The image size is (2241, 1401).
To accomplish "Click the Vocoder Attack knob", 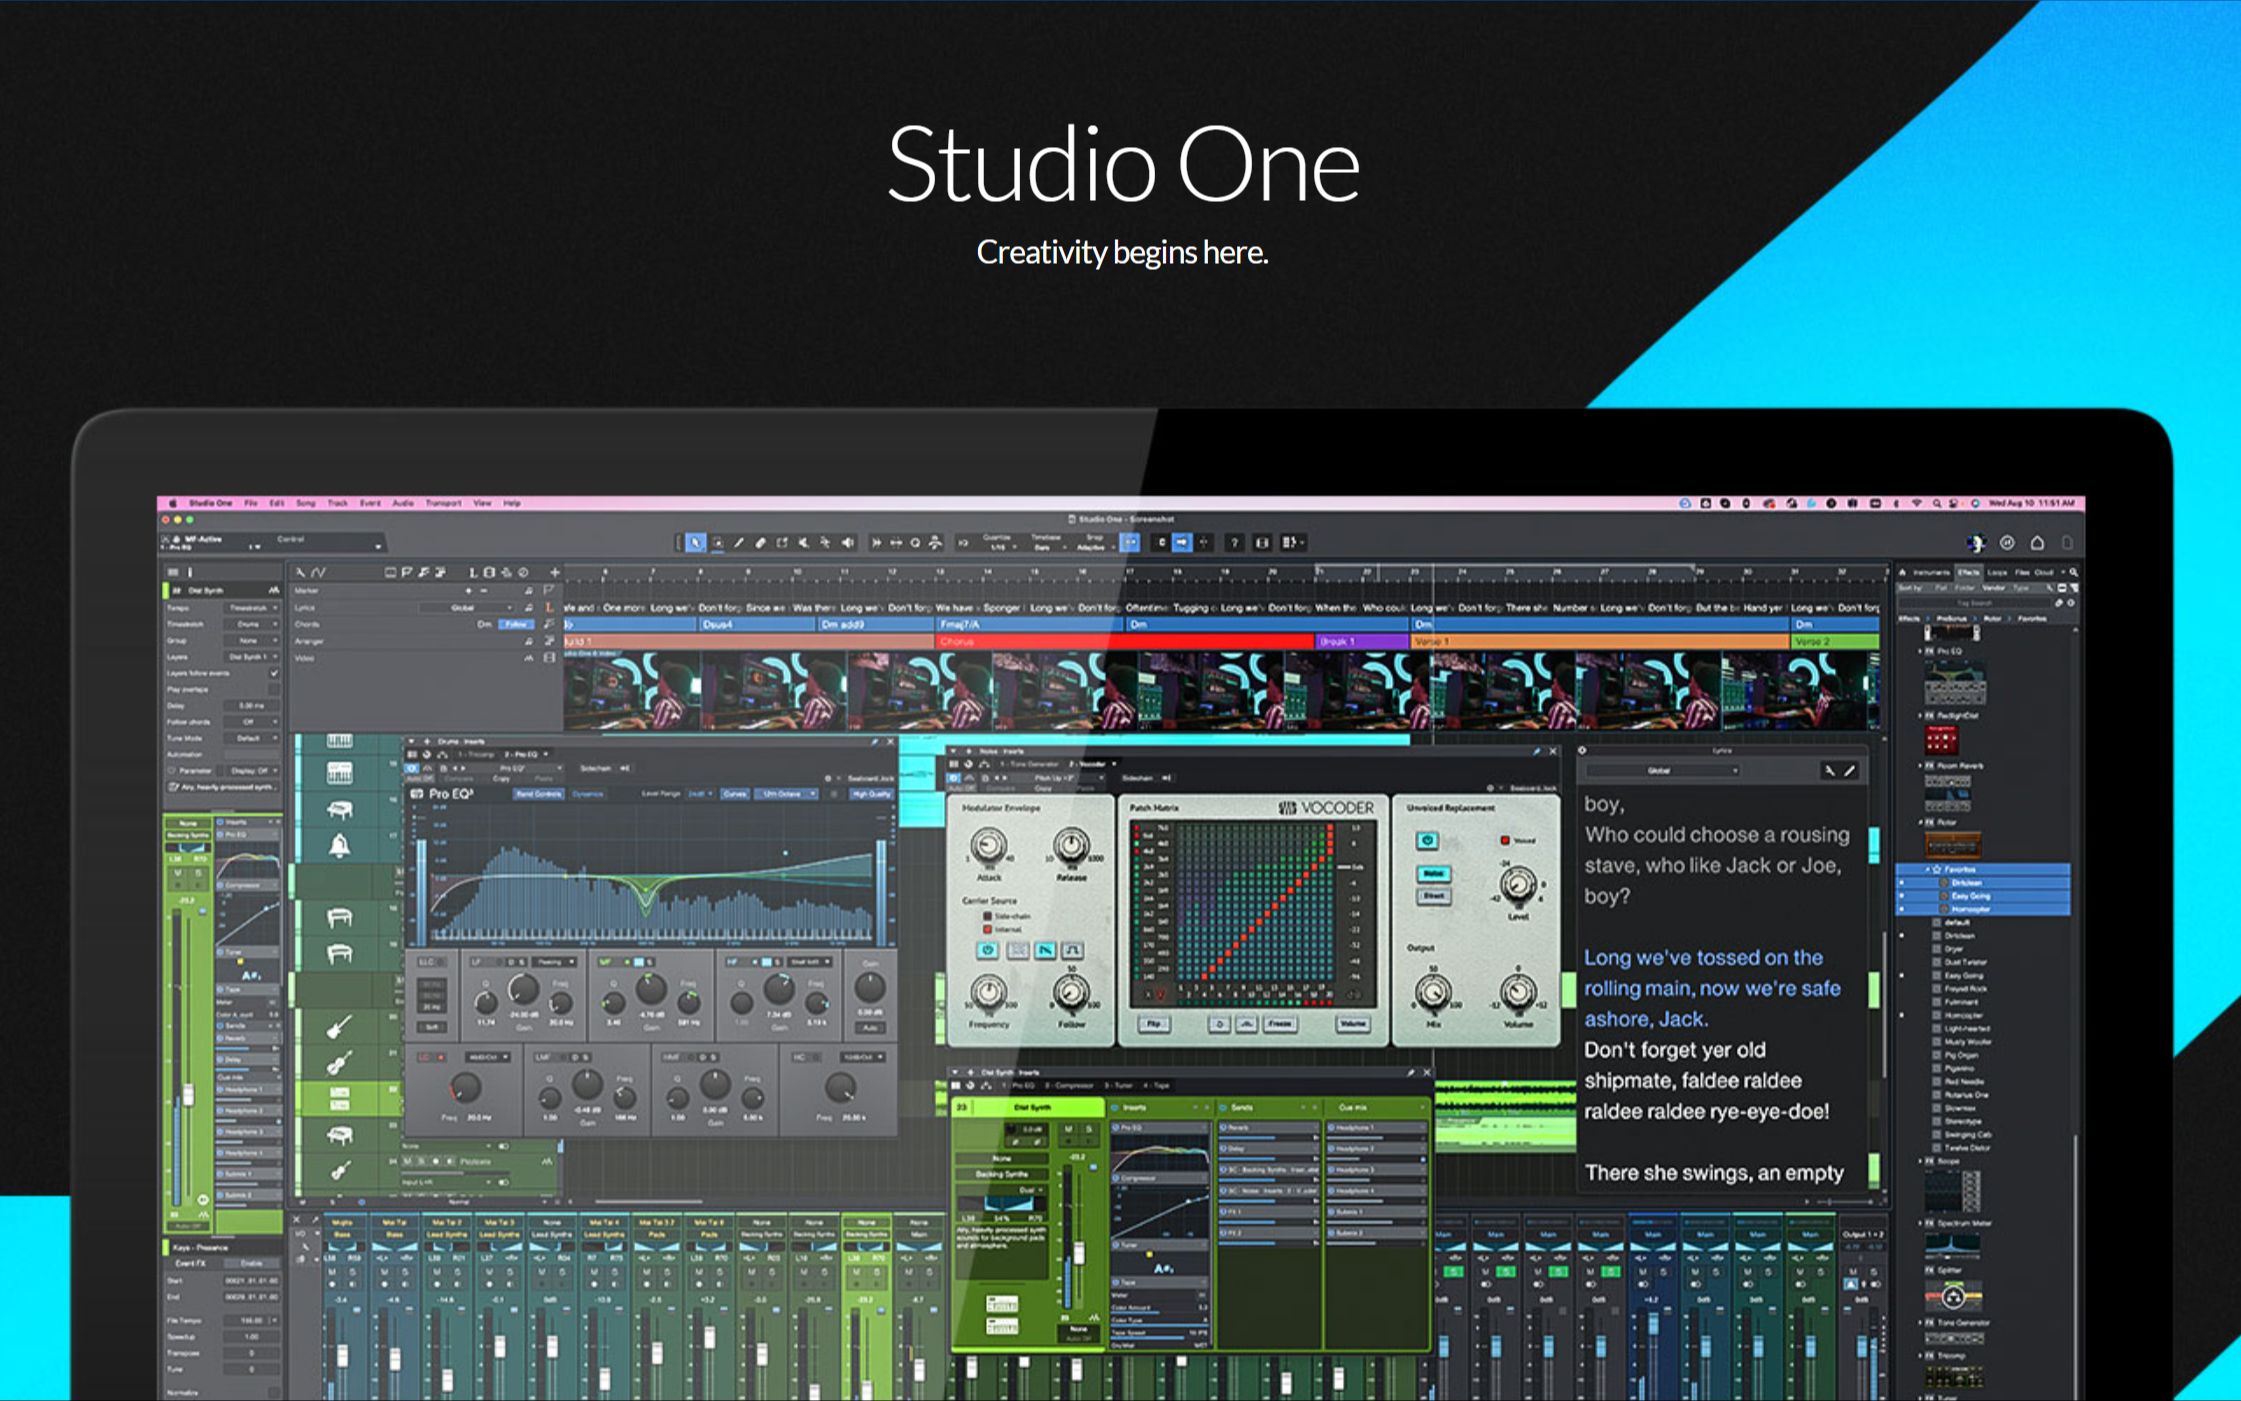I will (989, 846).
